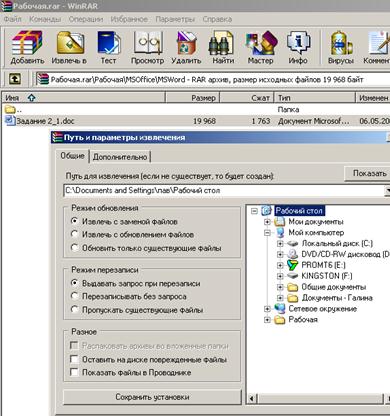Expand the Мои документы tree node
This screenshot has width=390, height=416.
click(267, 222)
